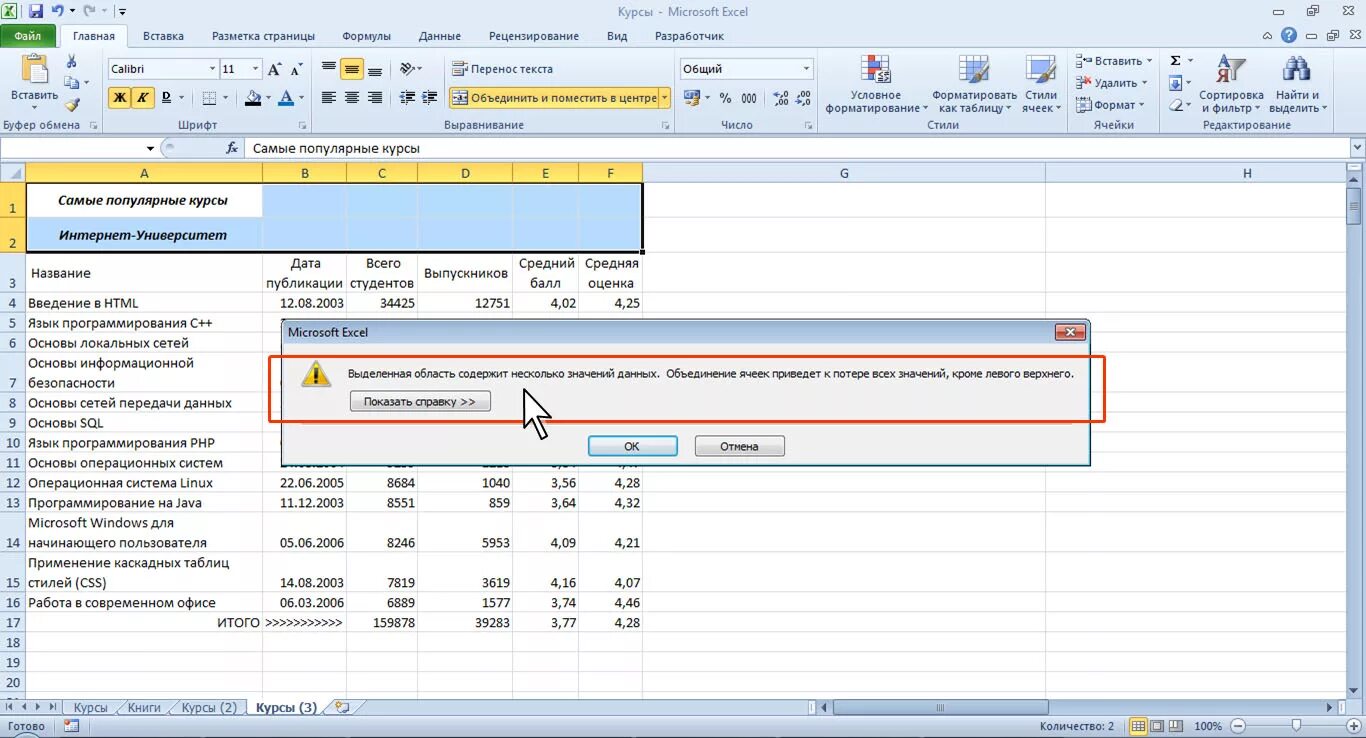The image size is (1366, 738).
Task: Click the large Вставить paste icon
Action: [34, 70]
